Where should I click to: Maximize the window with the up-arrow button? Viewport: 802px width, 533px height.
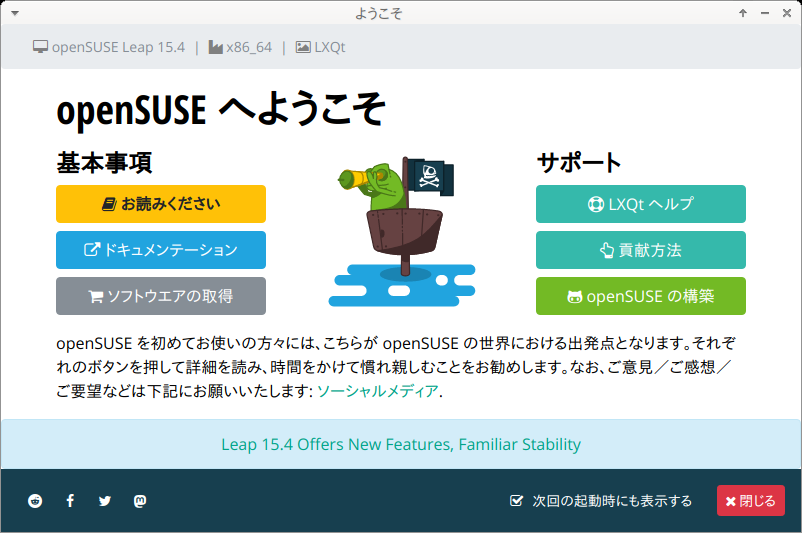tap(743, 13)
